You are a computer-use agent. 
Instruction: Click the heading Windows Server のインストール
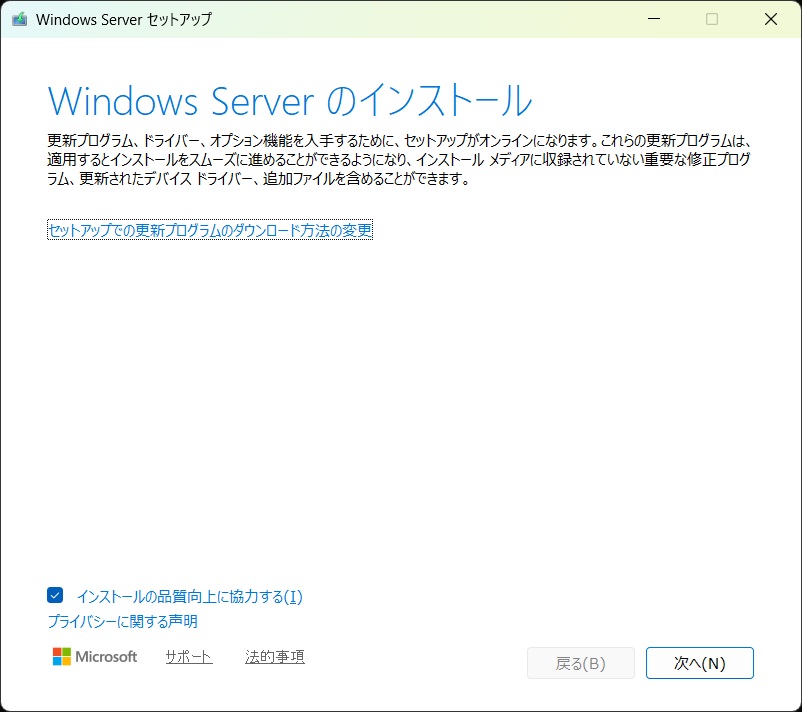point(289,101)
